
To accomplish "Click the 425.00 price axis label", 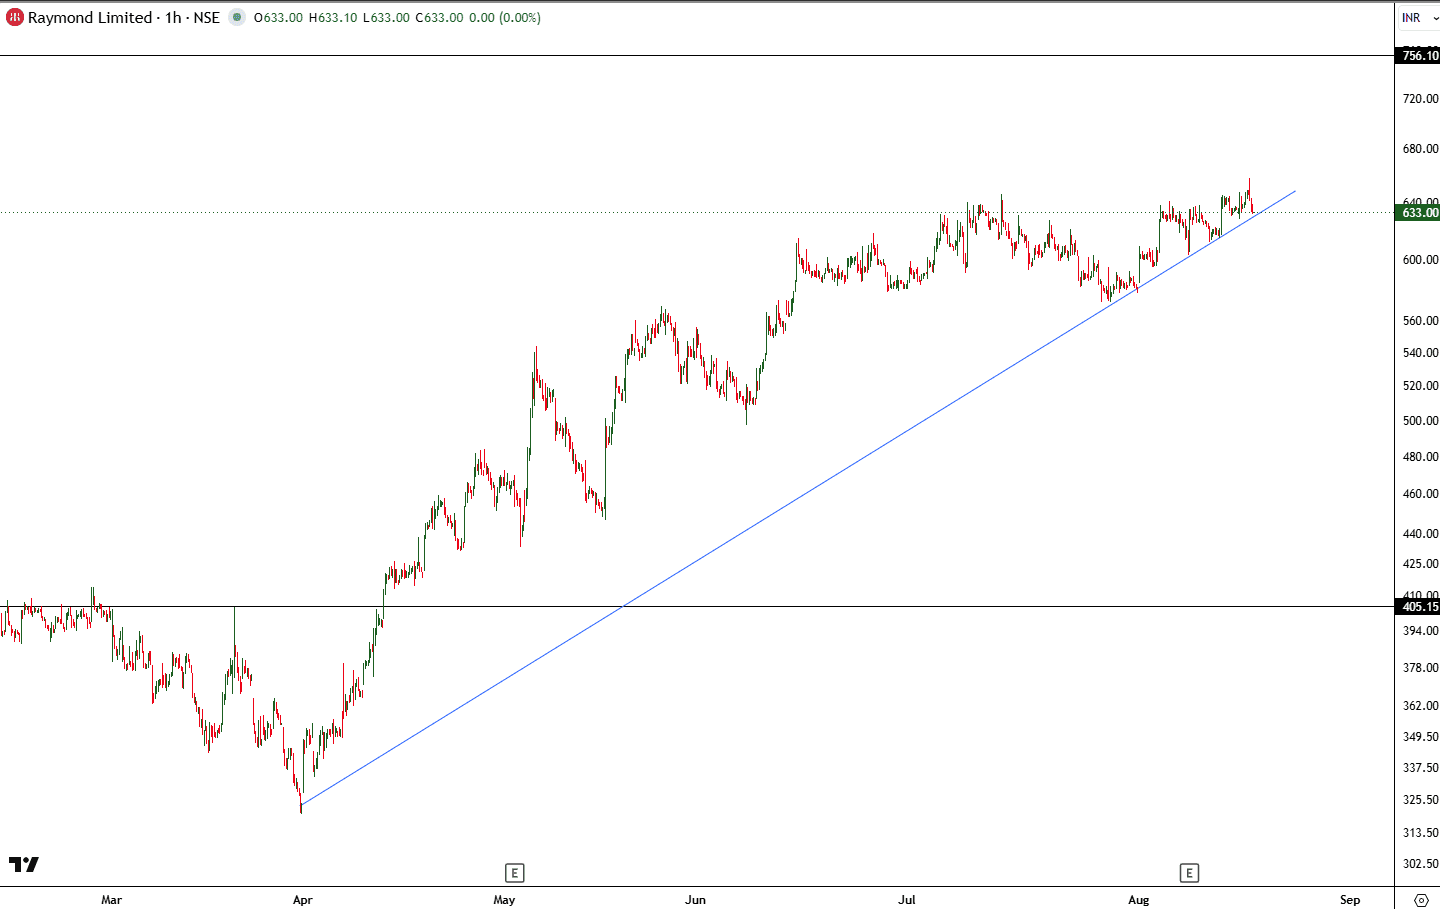I will pos(1420,563).
